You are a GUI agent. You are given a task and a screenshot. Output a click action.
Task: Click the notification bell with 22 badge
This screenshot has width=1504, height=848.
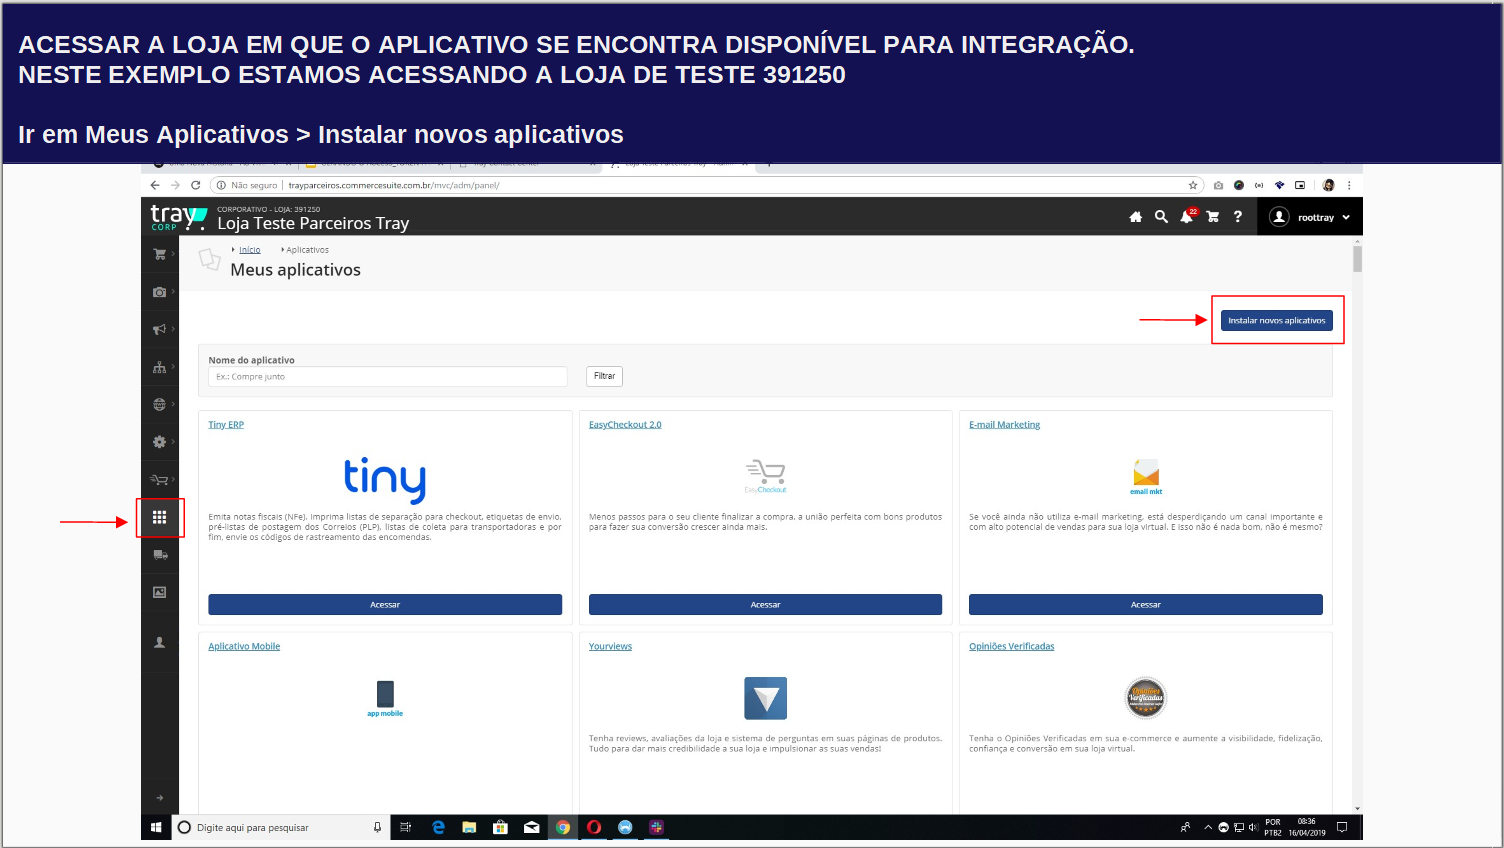click(x=1186, y=217)
